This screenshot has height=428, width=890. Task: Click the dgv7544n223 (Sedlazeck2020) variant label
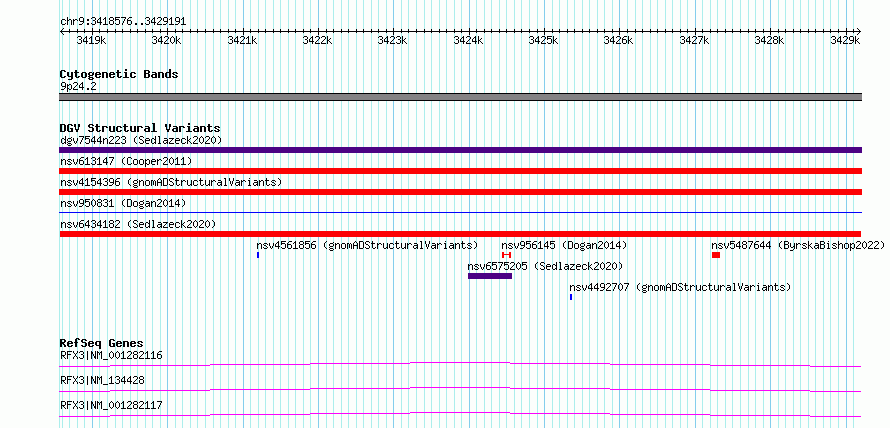point(141,140)
